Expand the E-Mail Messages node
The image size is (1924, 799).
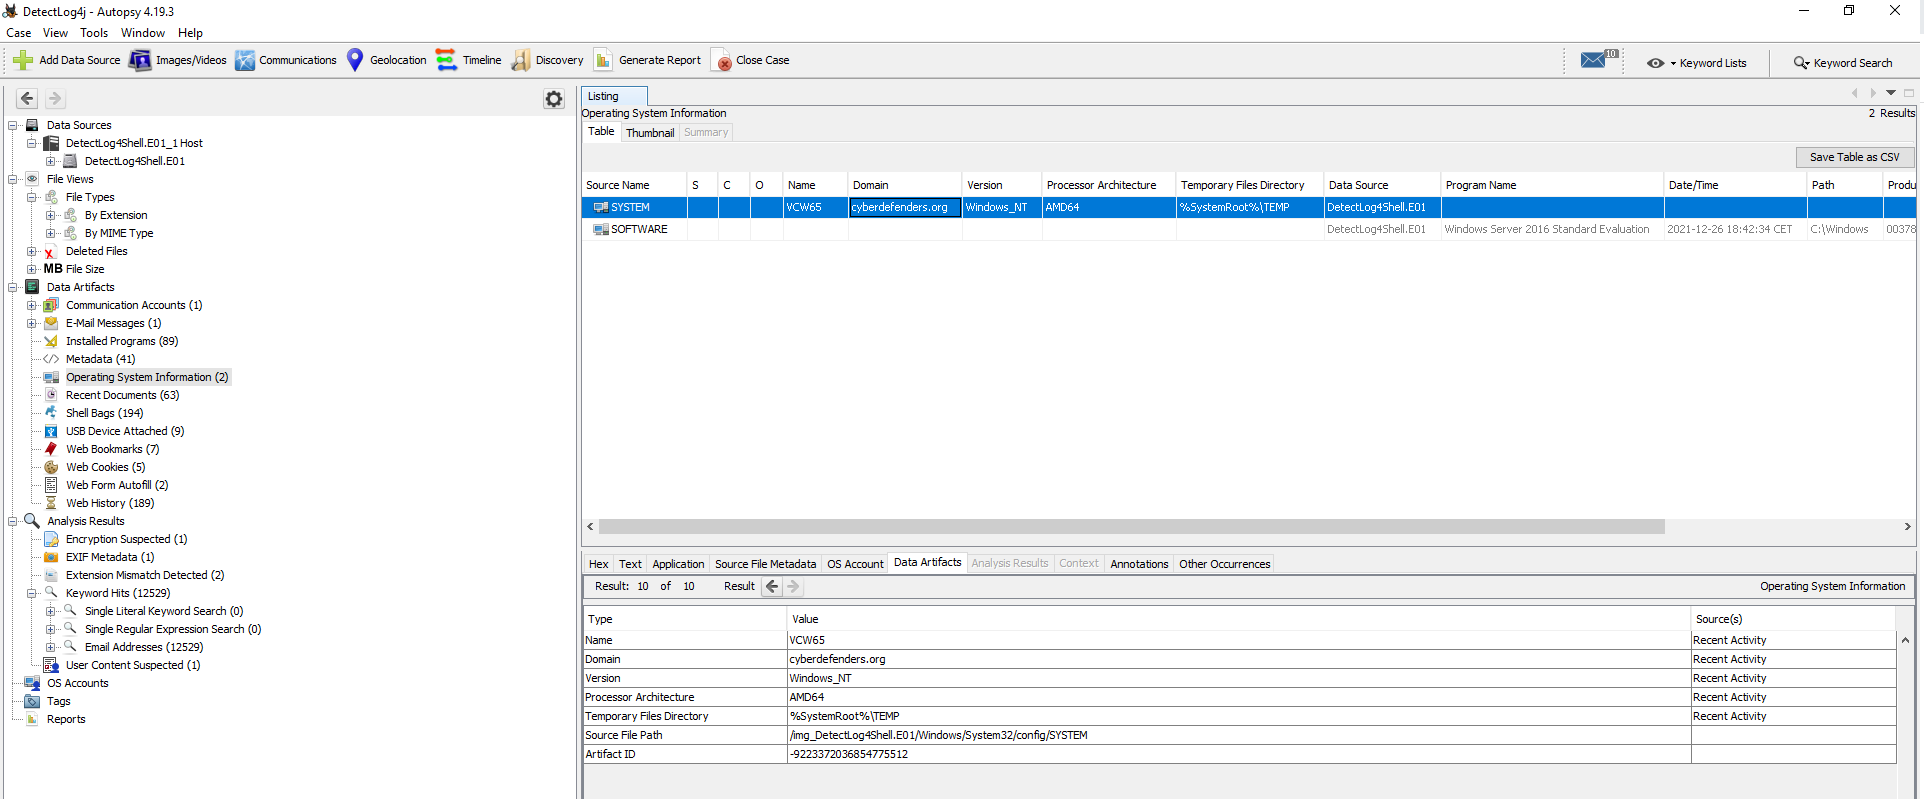pyautogui.click(x=32, y=323)
